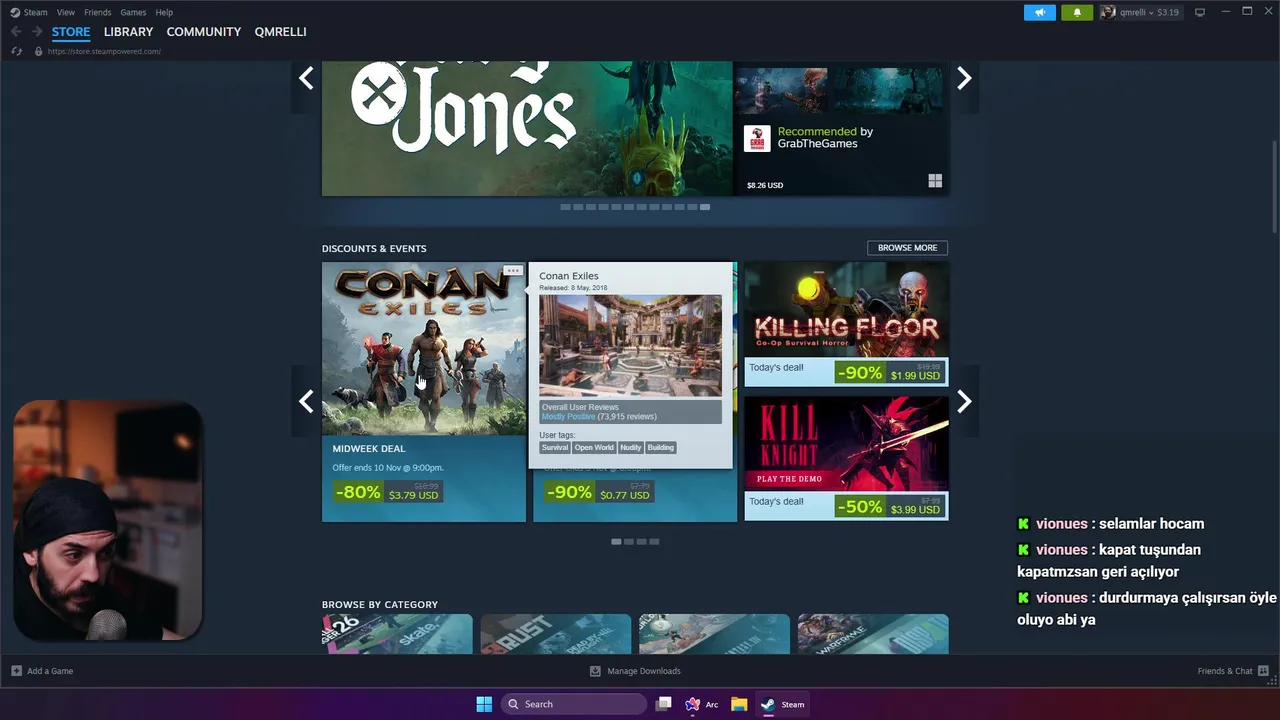Image resolution: width=1280 pixels, height=720 pixels.
Task: Click the BROWSE MORE button
Action: click(907, 248)
